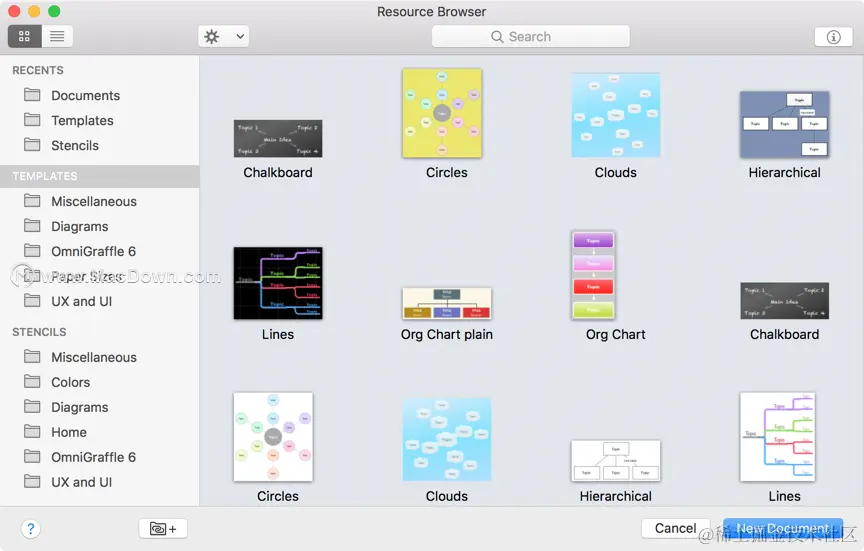Select the white-background Lines template
The width and height of the screenshot is (864, 551).
tap(777, 437)
